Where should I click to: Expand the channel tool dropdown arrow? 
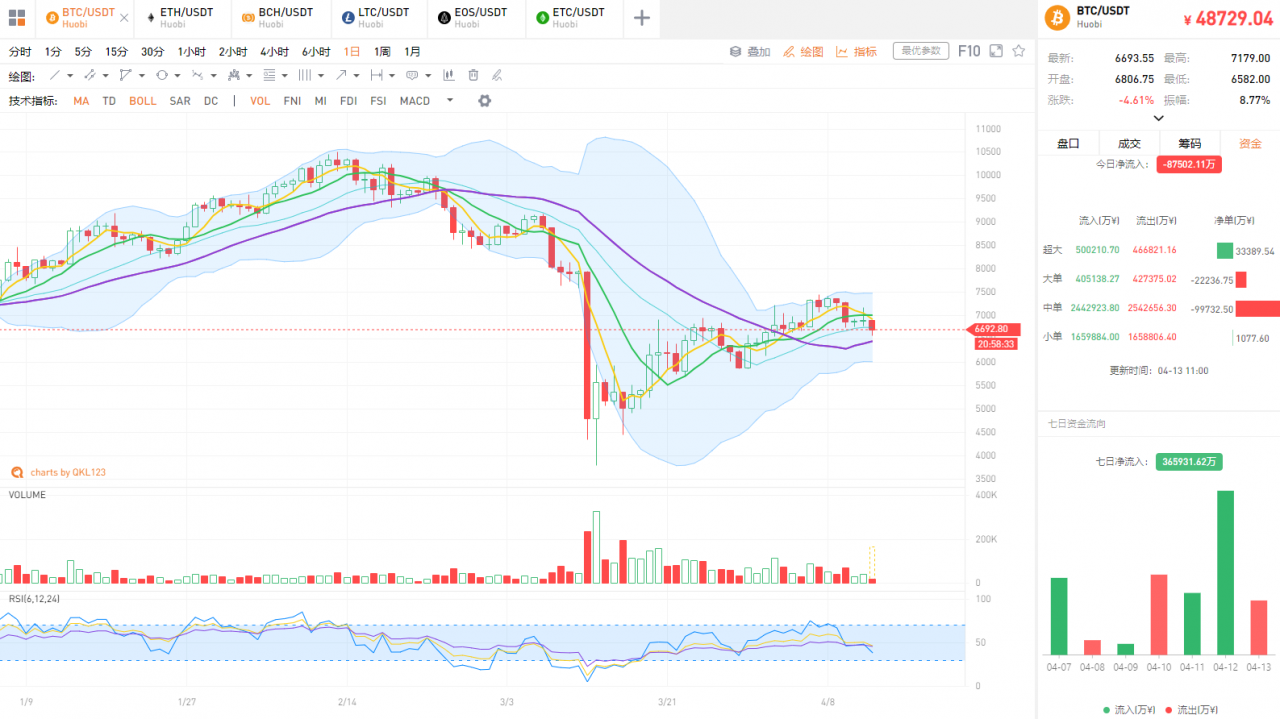coord(106,76)
